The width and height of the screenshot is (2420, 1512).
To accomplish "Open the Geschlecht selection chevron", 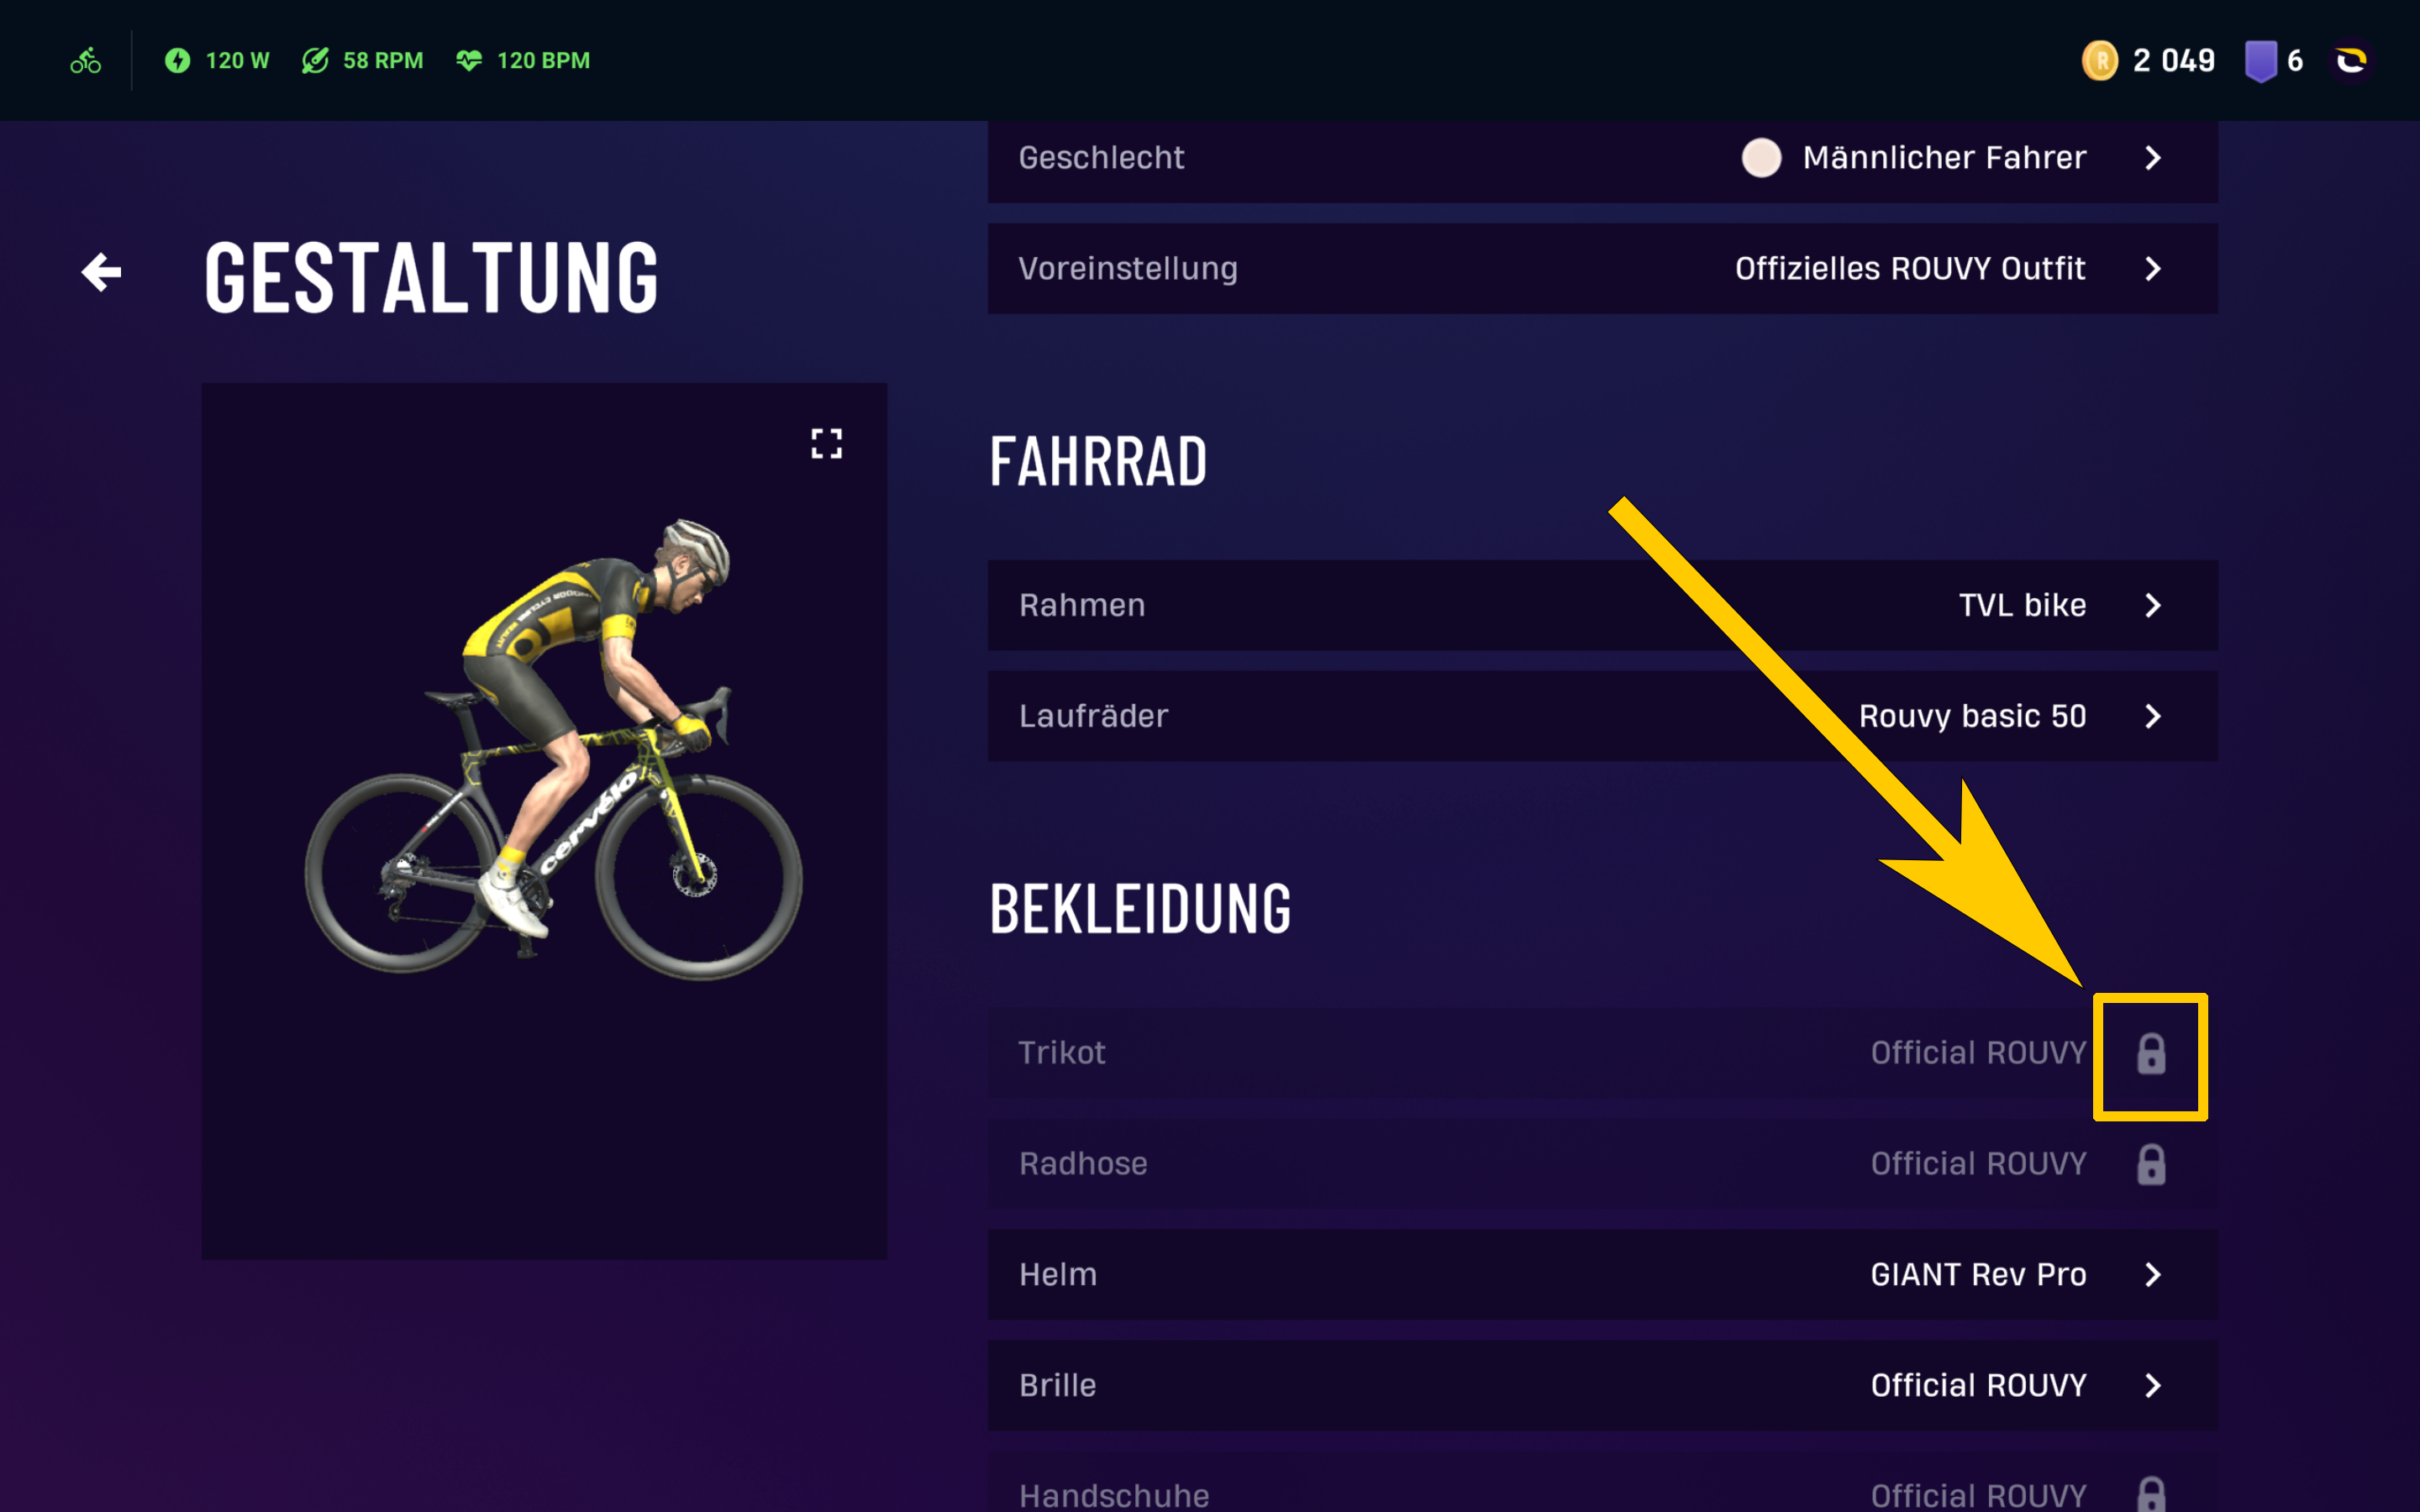I will 2153,158.
